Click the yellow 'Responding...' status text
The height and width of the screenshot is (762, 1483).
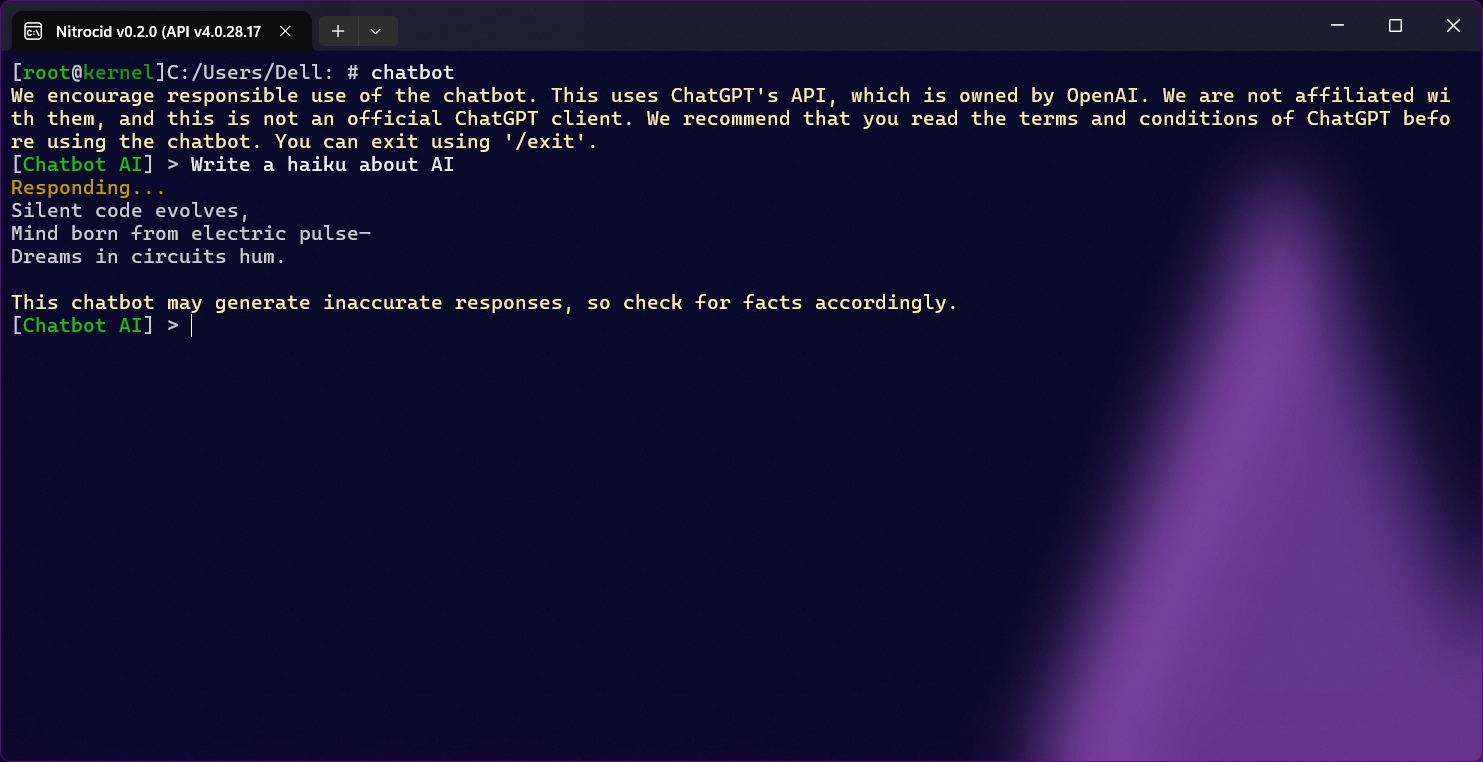click(x=88, y=188)
